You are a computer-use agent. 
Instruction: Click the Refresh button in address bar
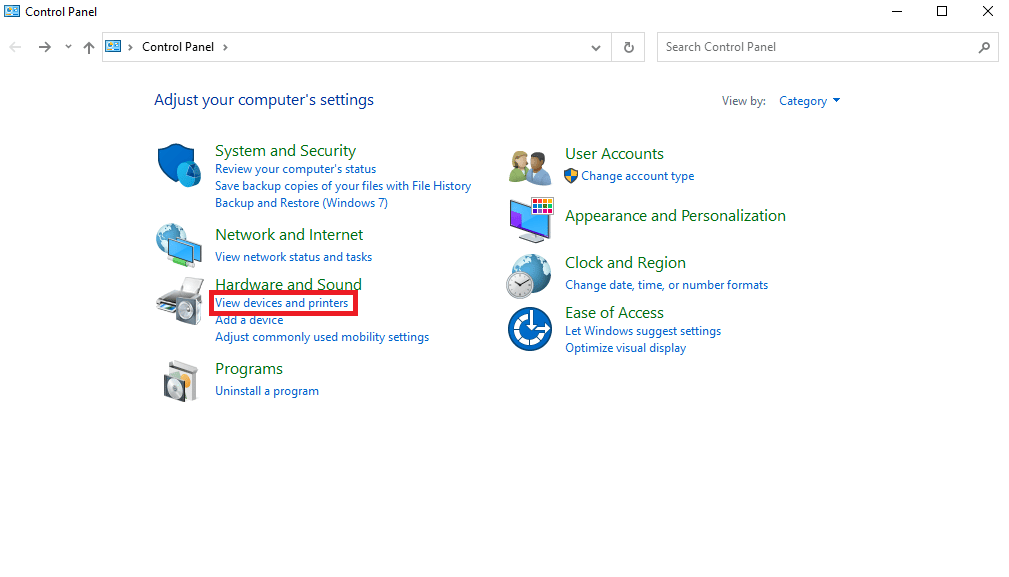(x=628, y=47)
